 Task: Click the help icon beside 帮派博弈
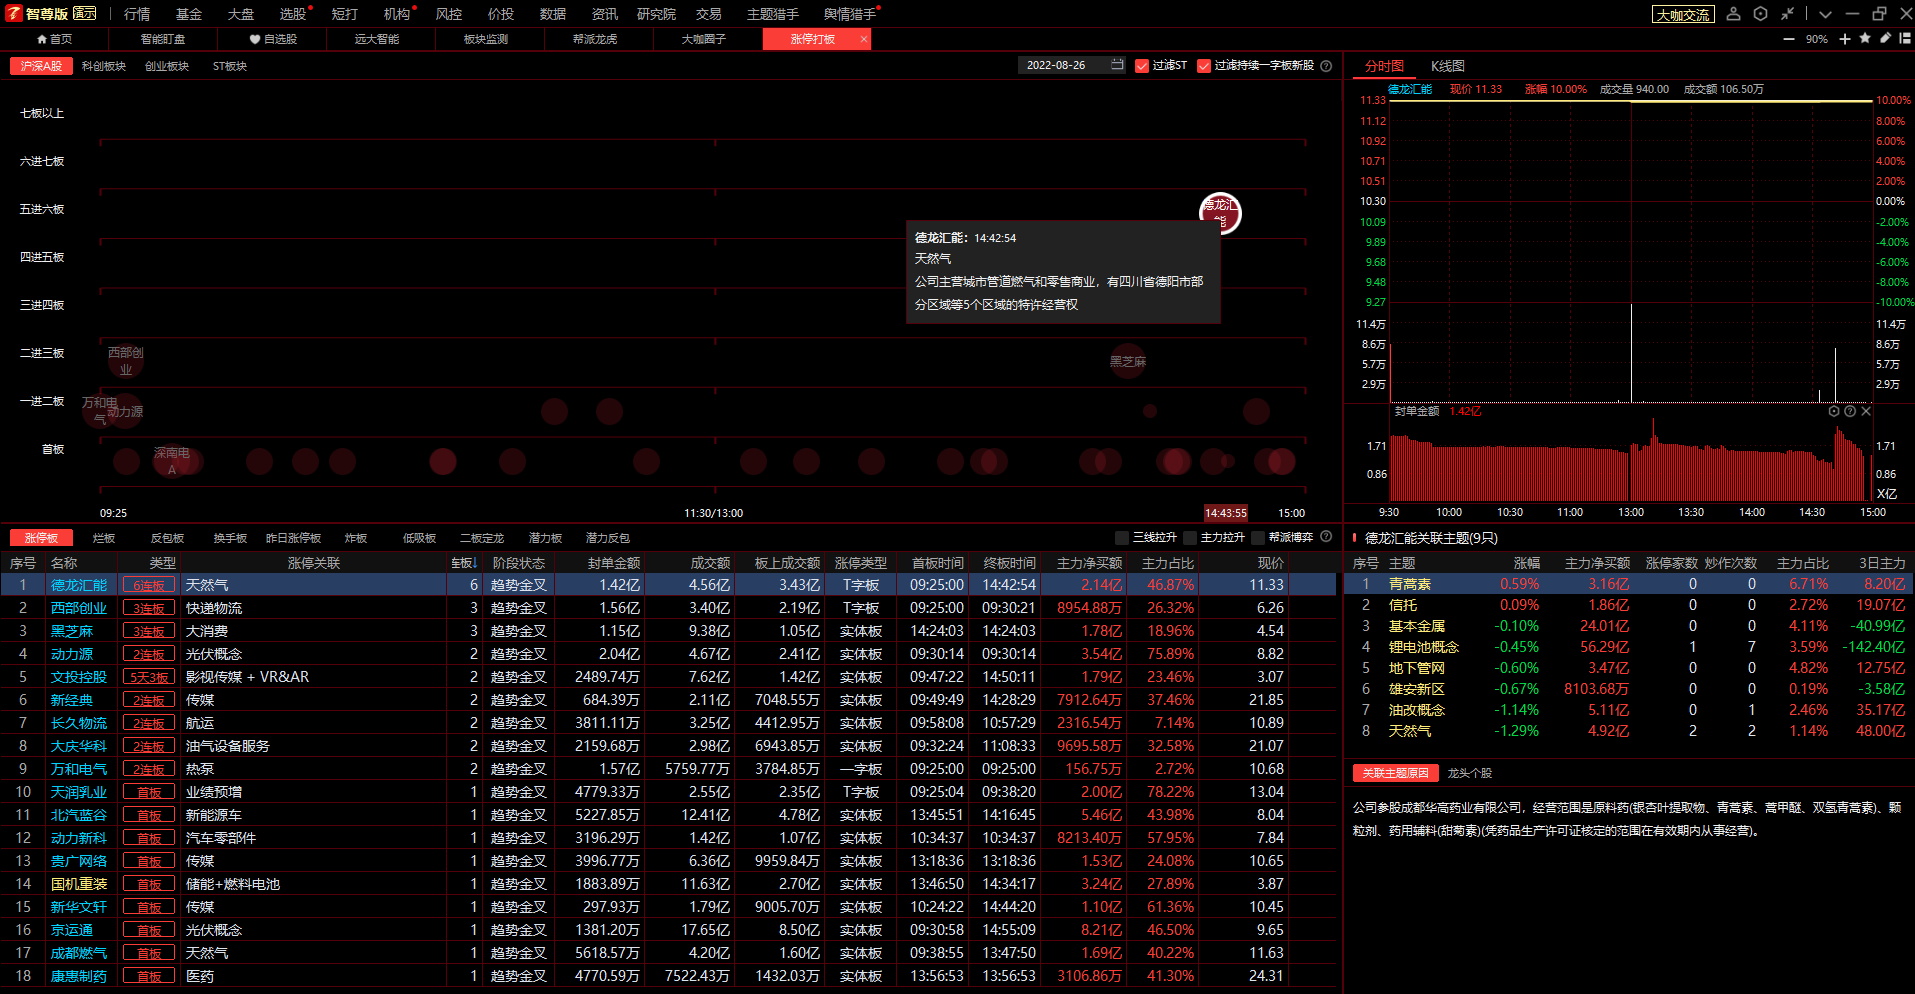pyautogui.click(x=1326, y=537)
